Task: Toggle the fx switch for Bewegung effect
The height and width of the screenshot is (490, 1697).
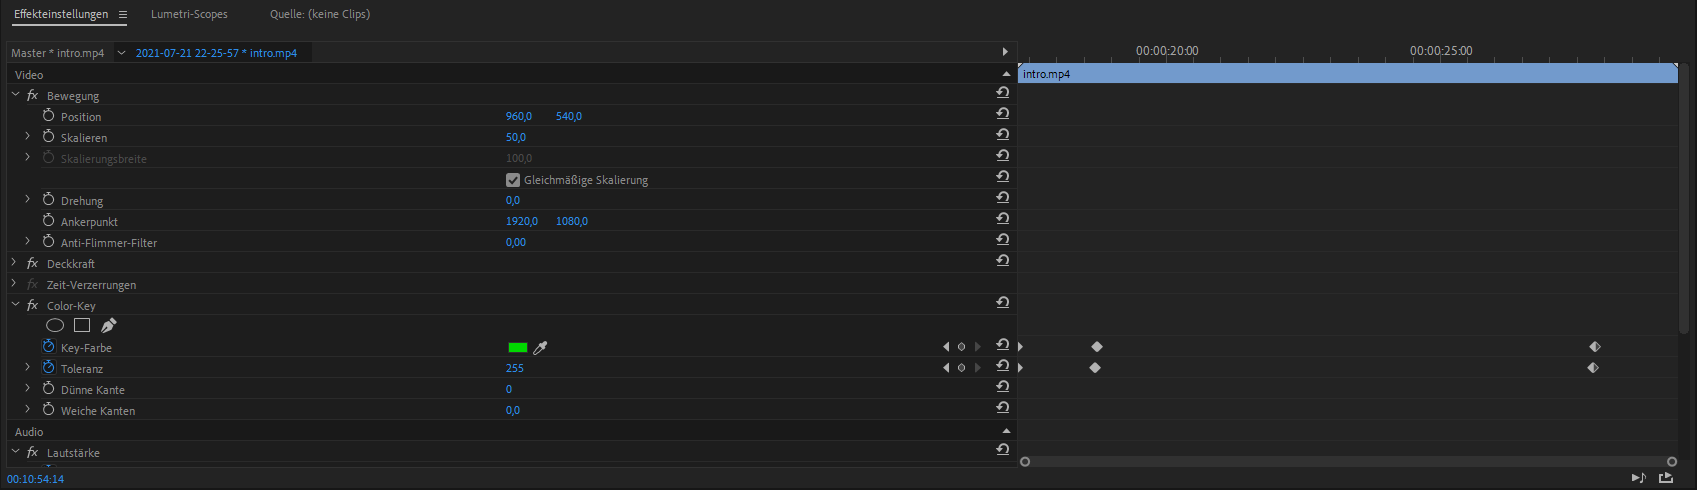Action: (32, 96)
